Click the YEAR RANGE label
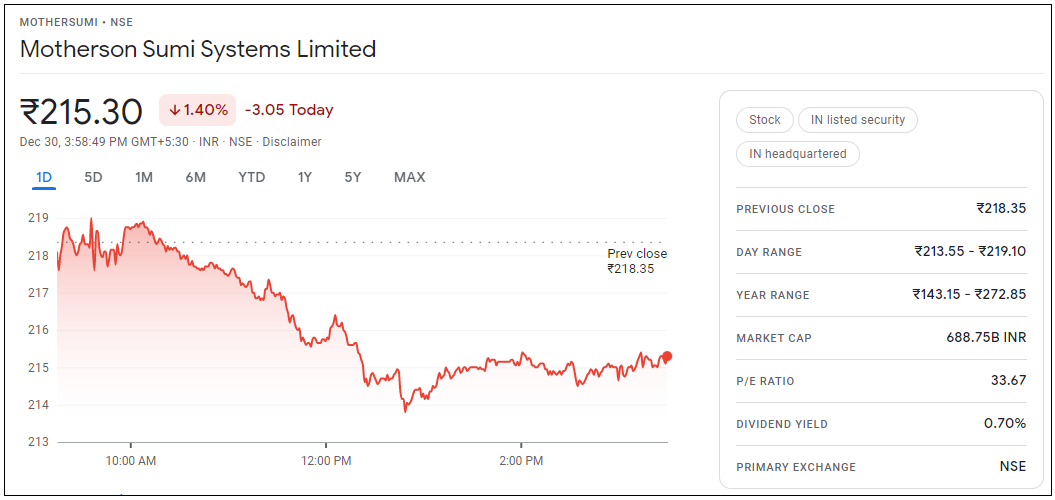Screen dimensions: 1055x500 point(773,295)
